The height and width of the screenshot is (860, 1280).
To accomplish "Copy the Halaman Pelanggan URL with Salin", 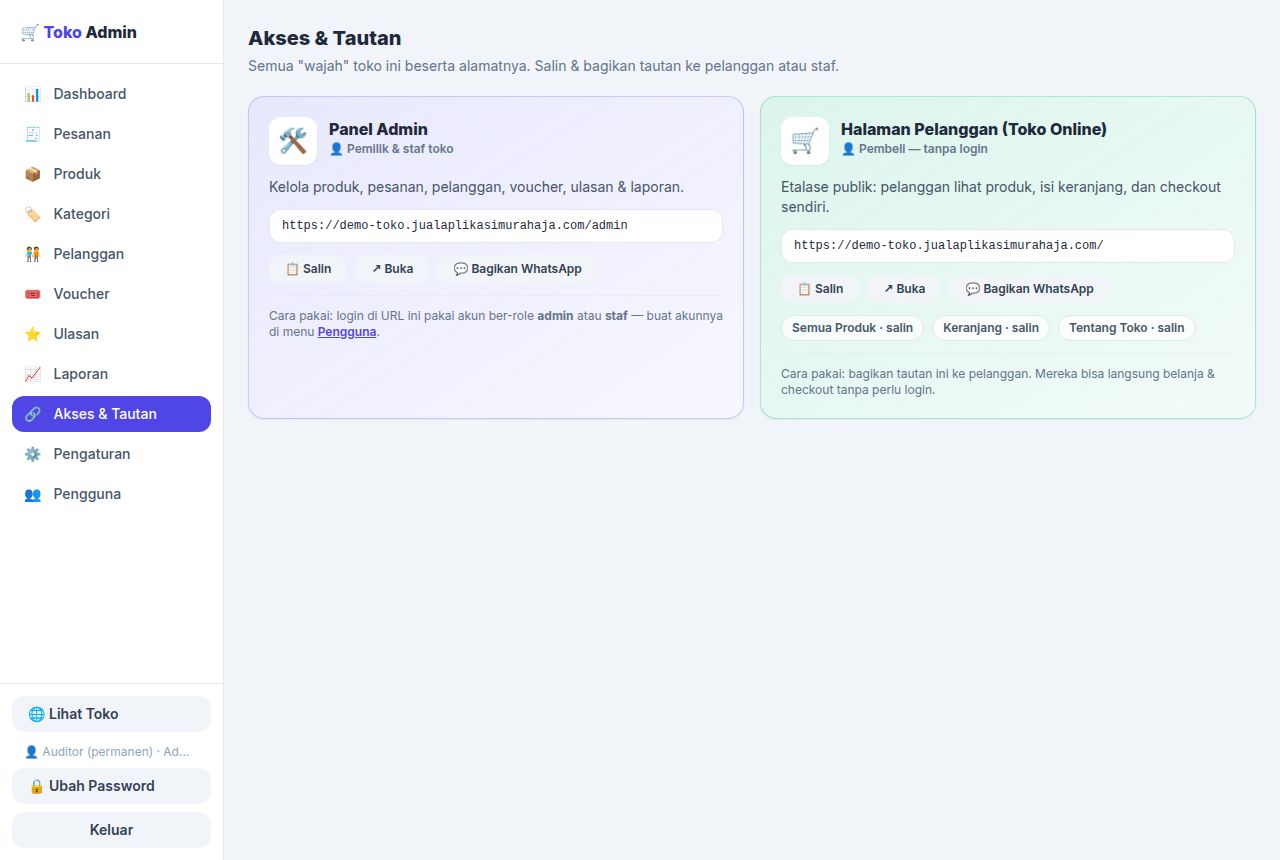I will [x=820, y=289].
